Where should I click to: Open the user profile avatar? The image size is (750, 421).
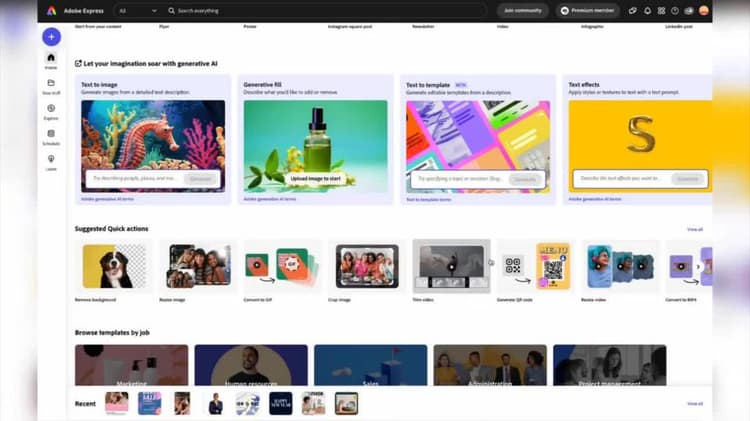704,11
